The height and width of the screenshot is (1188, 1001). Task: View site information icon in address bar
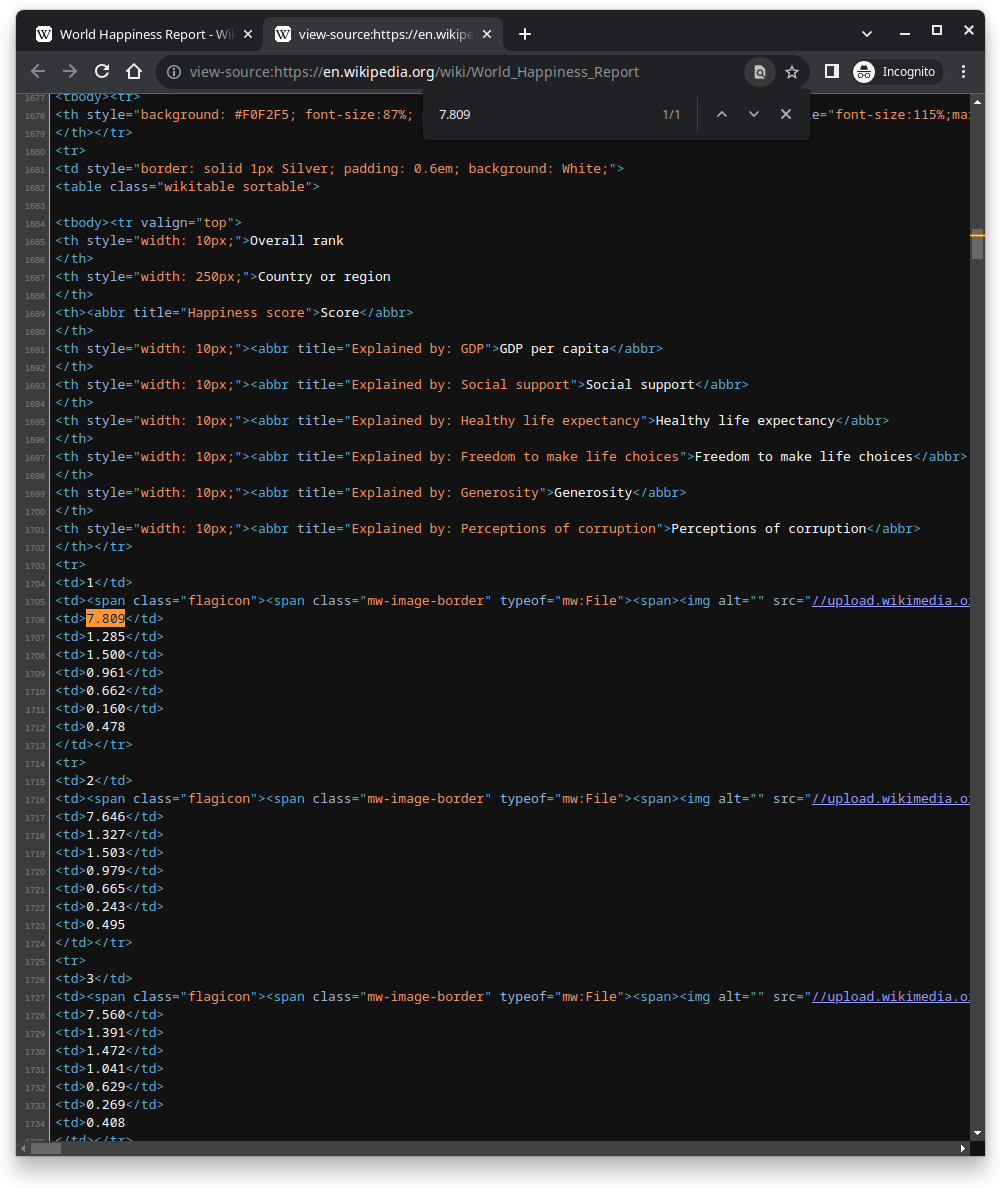(x=174, y=72)
